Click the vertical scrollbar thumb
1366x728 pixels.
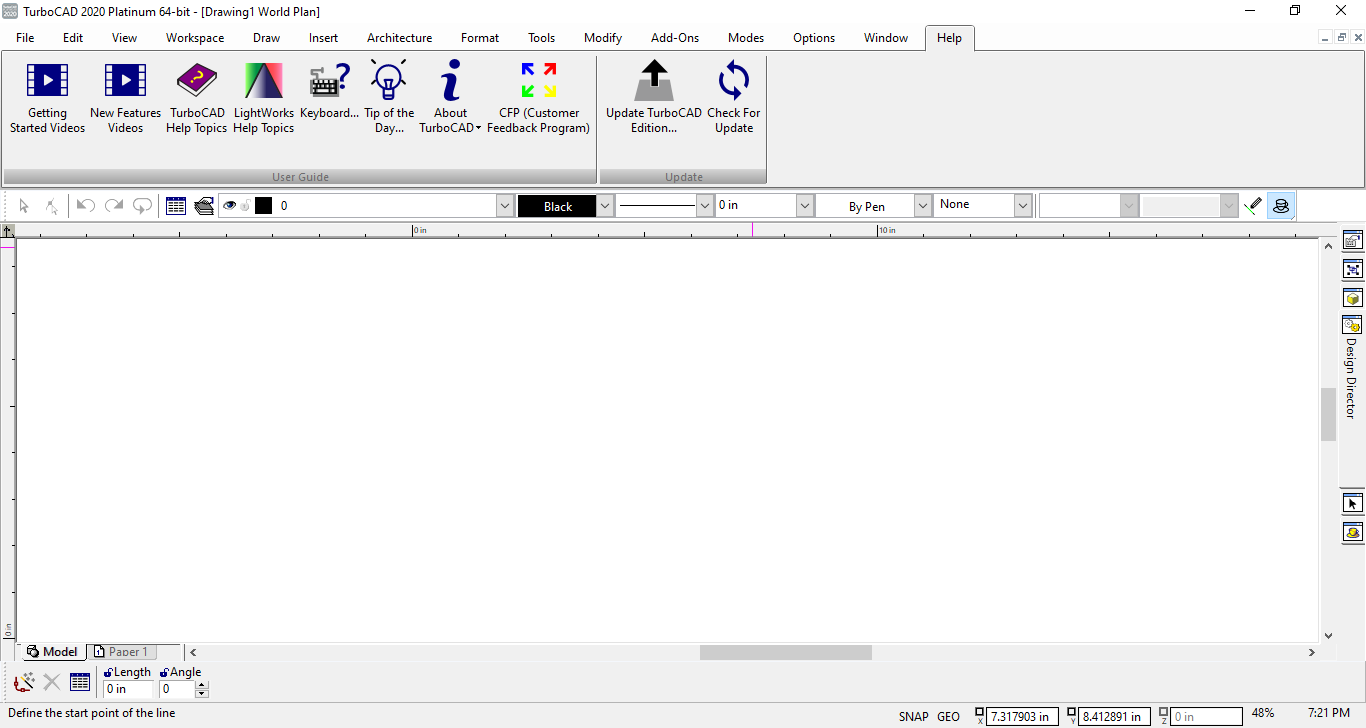tap(1329, 414)
